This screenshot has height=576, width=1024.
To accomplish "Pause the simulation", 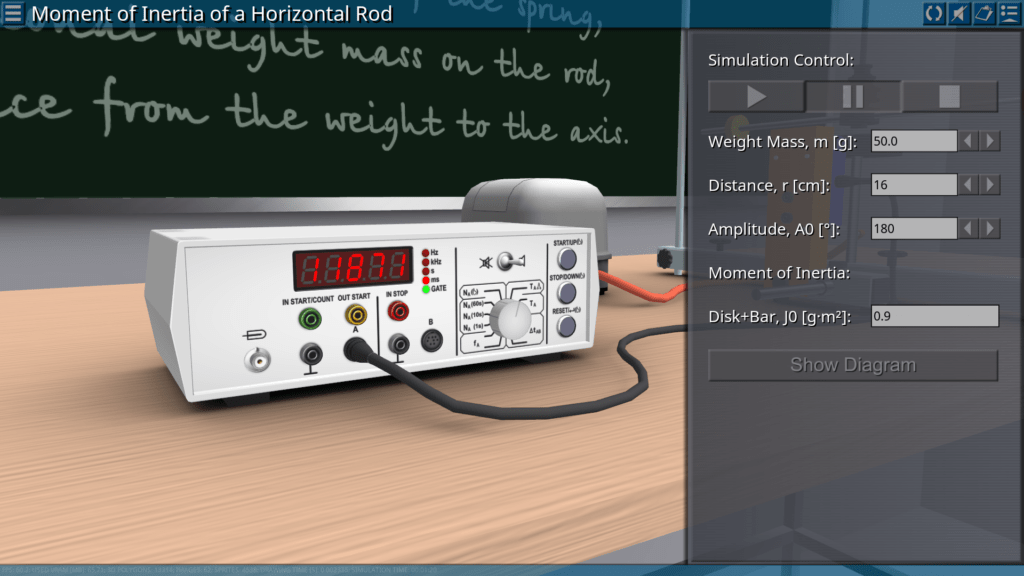I will (853, 97).
